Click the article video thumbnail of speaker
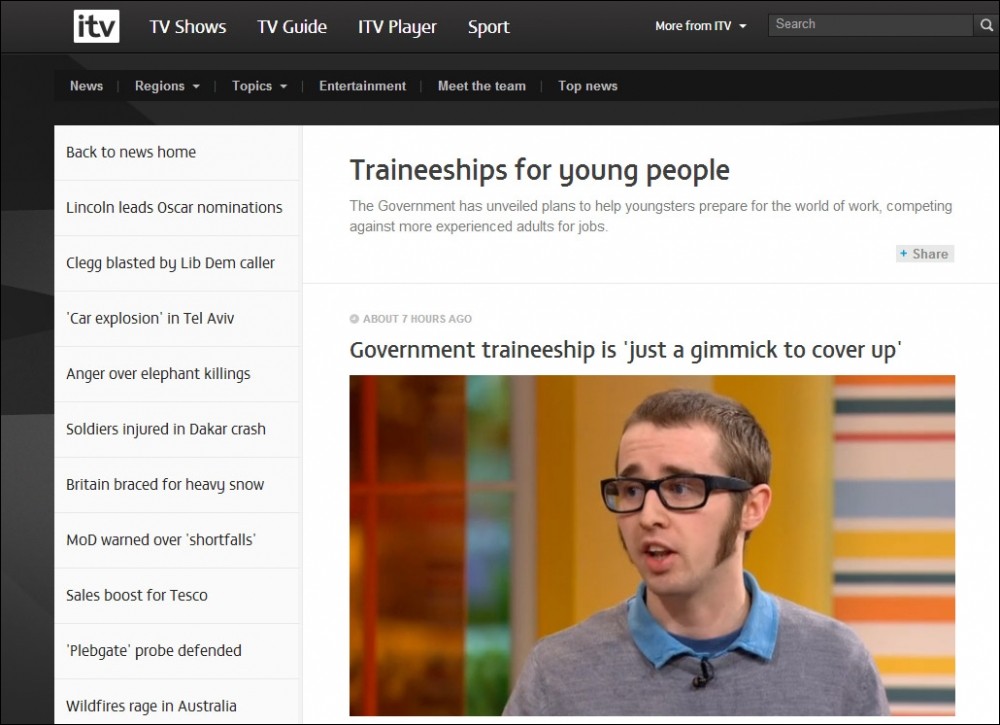The height and width of the screenshot is (725, 1000). click(652, 545)
